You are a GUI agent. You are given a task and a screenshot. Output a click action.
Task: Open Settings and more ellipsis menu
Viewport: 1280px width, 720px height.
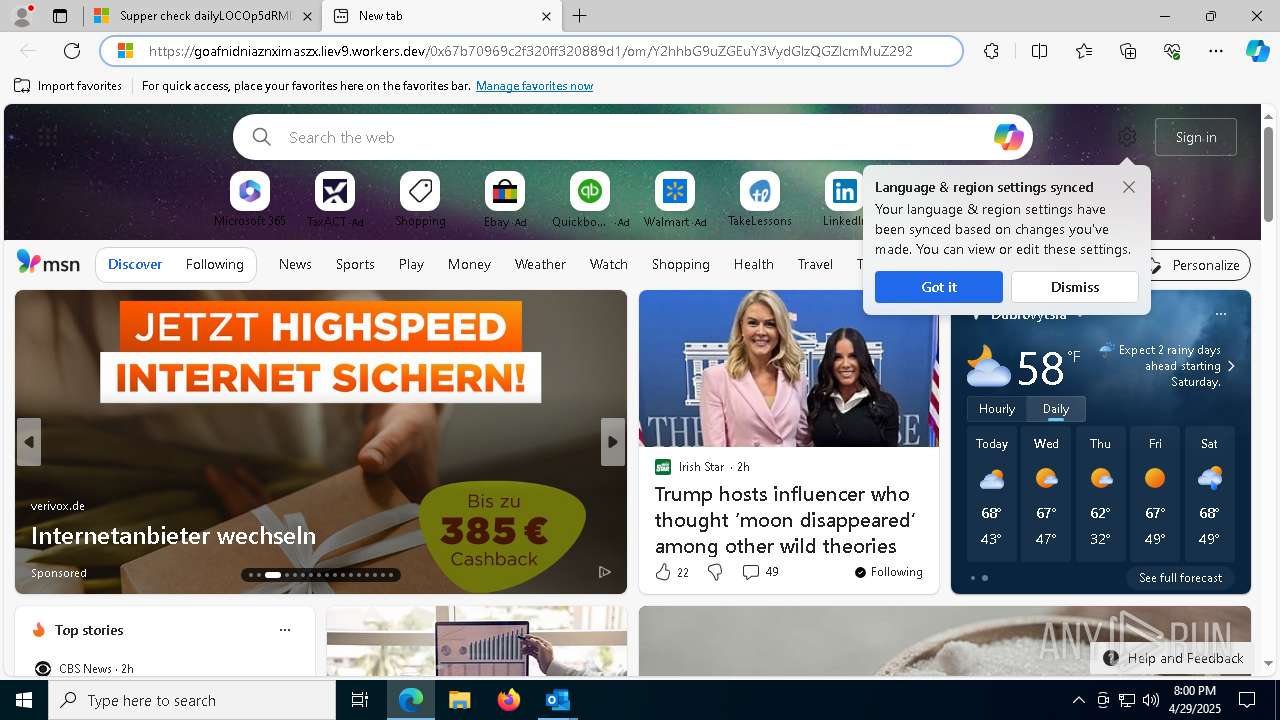tap(1216, 51)
